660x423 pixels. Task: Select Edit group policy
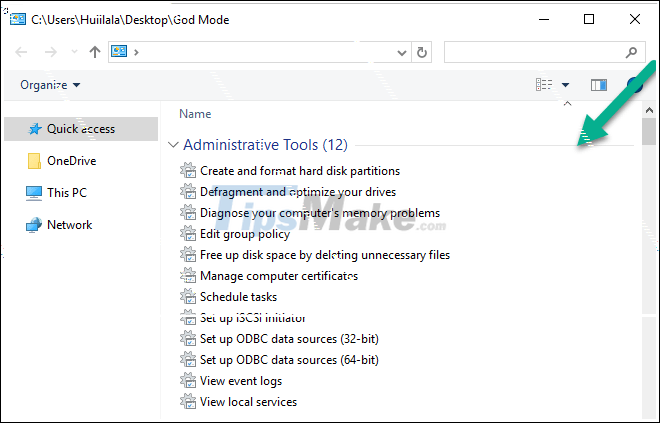pos(245,234)
